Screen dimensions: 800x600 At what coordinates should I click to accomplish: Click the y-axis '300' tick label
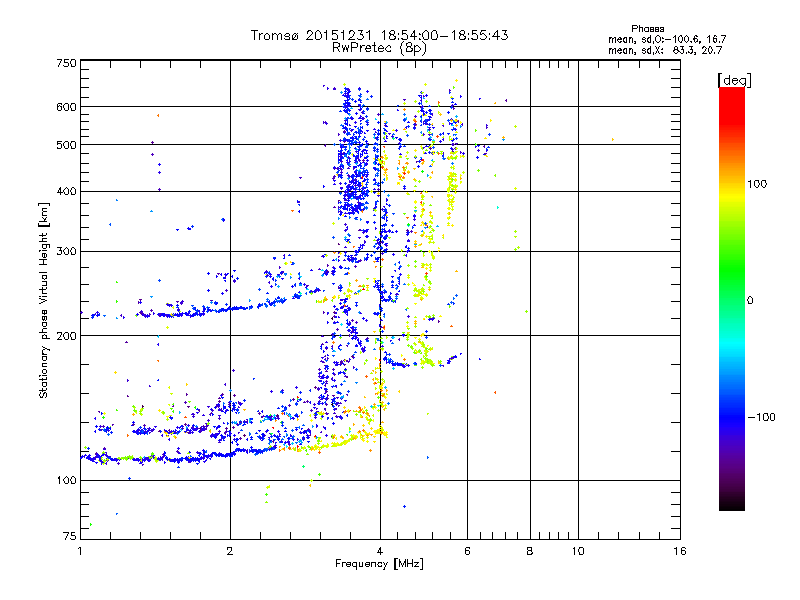click(66, 251)
